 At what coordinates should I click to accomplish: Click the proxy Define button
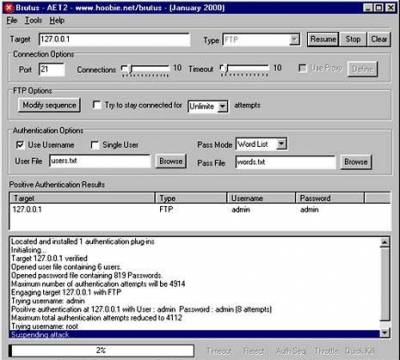coord(362,69)
